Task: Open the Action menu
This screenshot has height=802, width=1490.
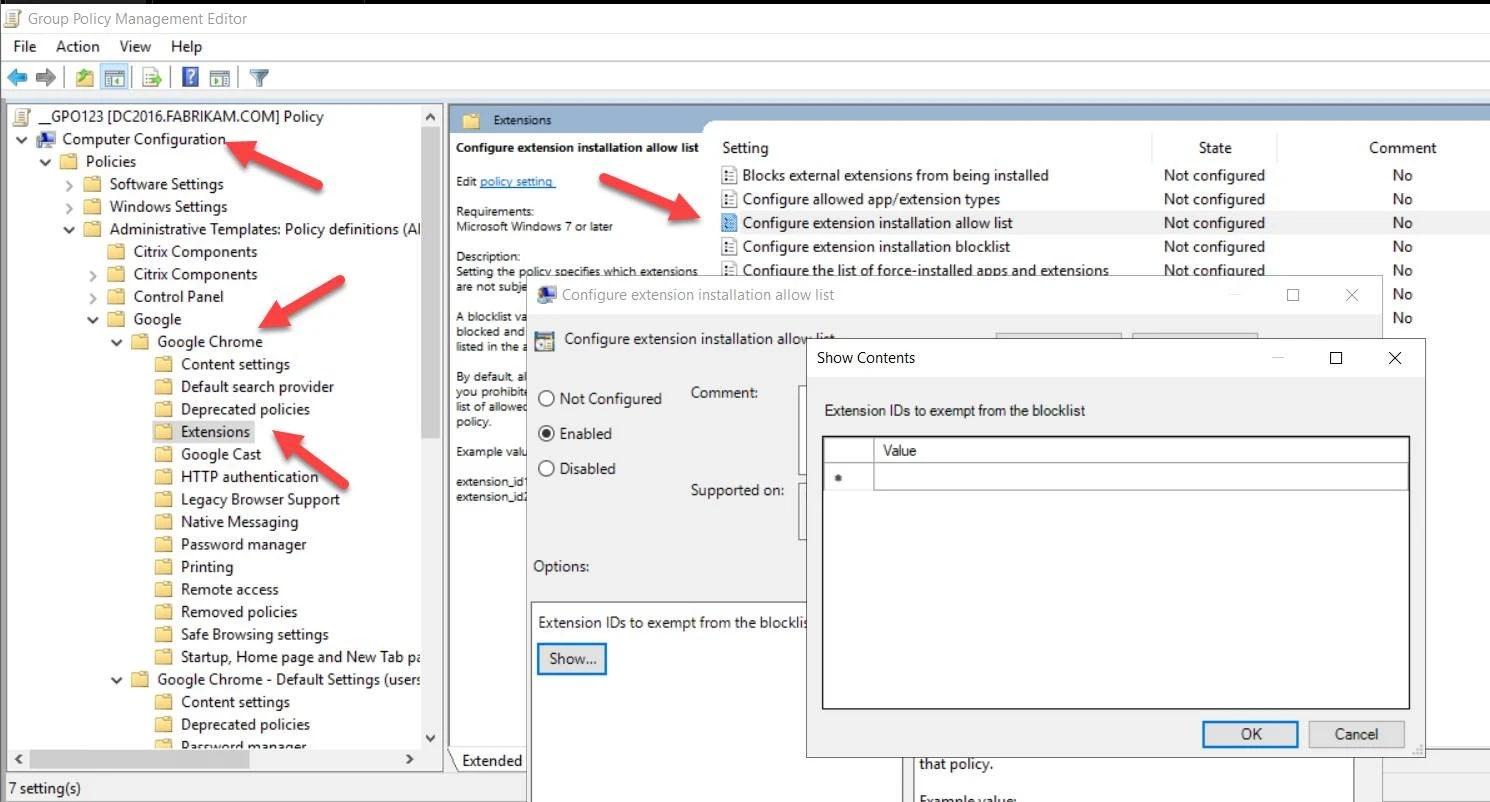Action: (77, 46)
